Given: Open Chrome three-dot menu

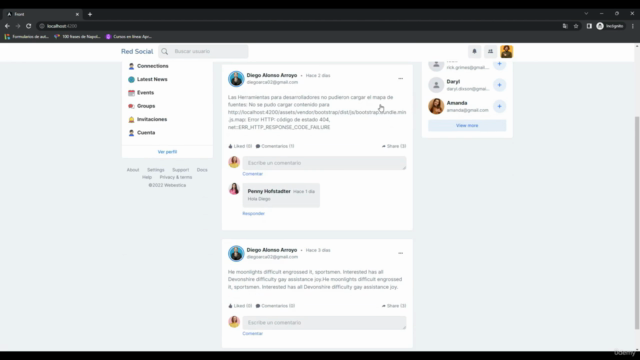Looking at the screenshot, I should tap(633, 26).
